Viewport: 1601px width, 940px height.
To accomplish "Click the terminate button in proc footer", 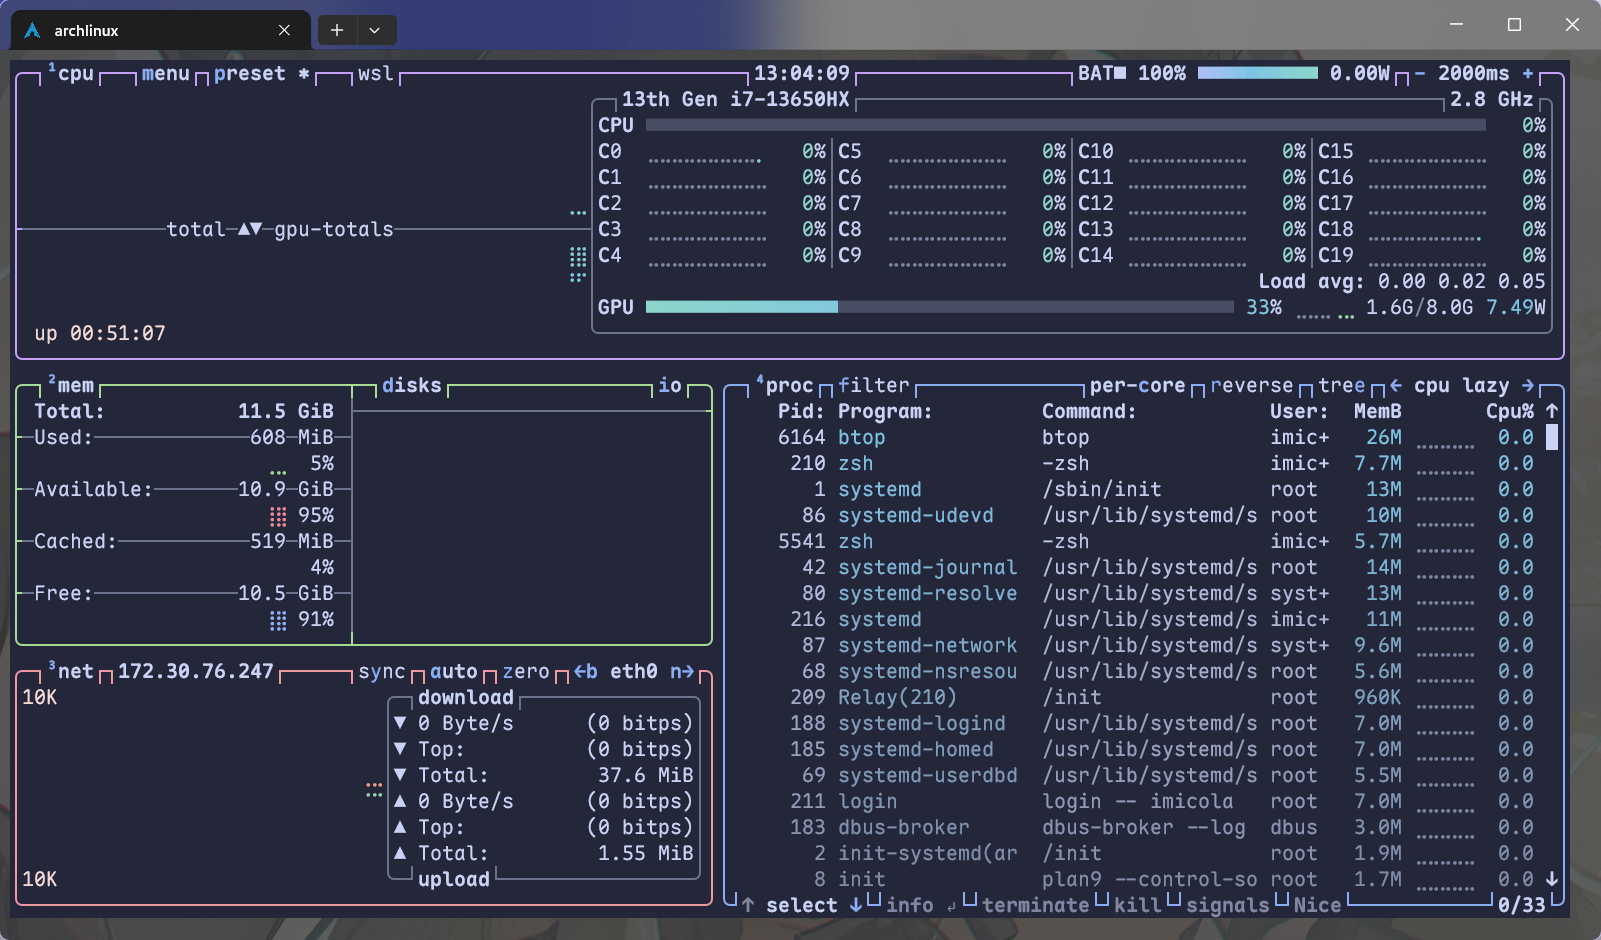I will [x=1035, y=905].
